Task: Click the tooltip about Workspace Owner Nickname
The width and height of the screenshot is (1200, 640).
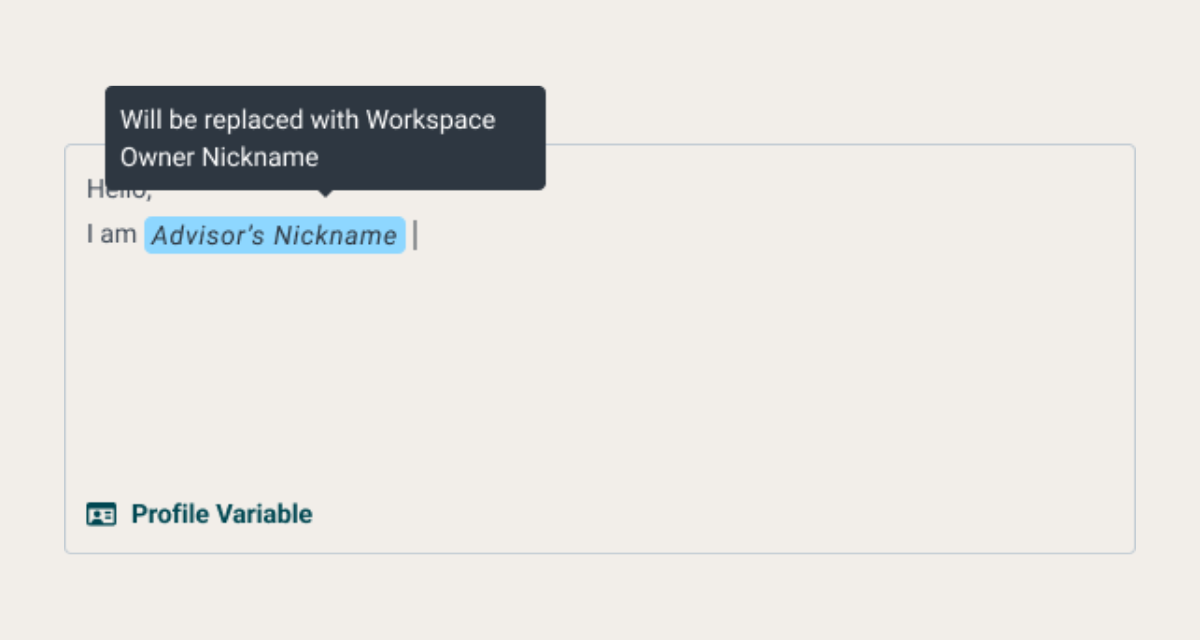Action: coord(325,137)
